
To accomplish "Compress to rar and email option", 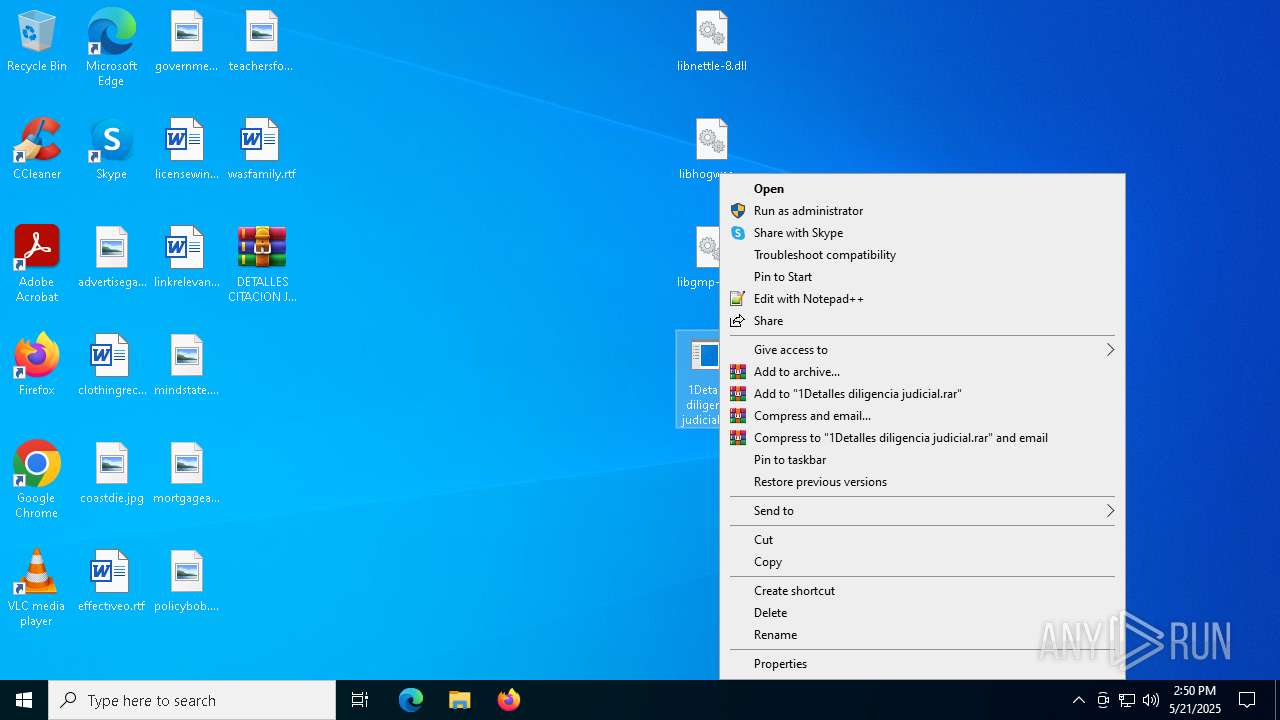I will point(922,438).
